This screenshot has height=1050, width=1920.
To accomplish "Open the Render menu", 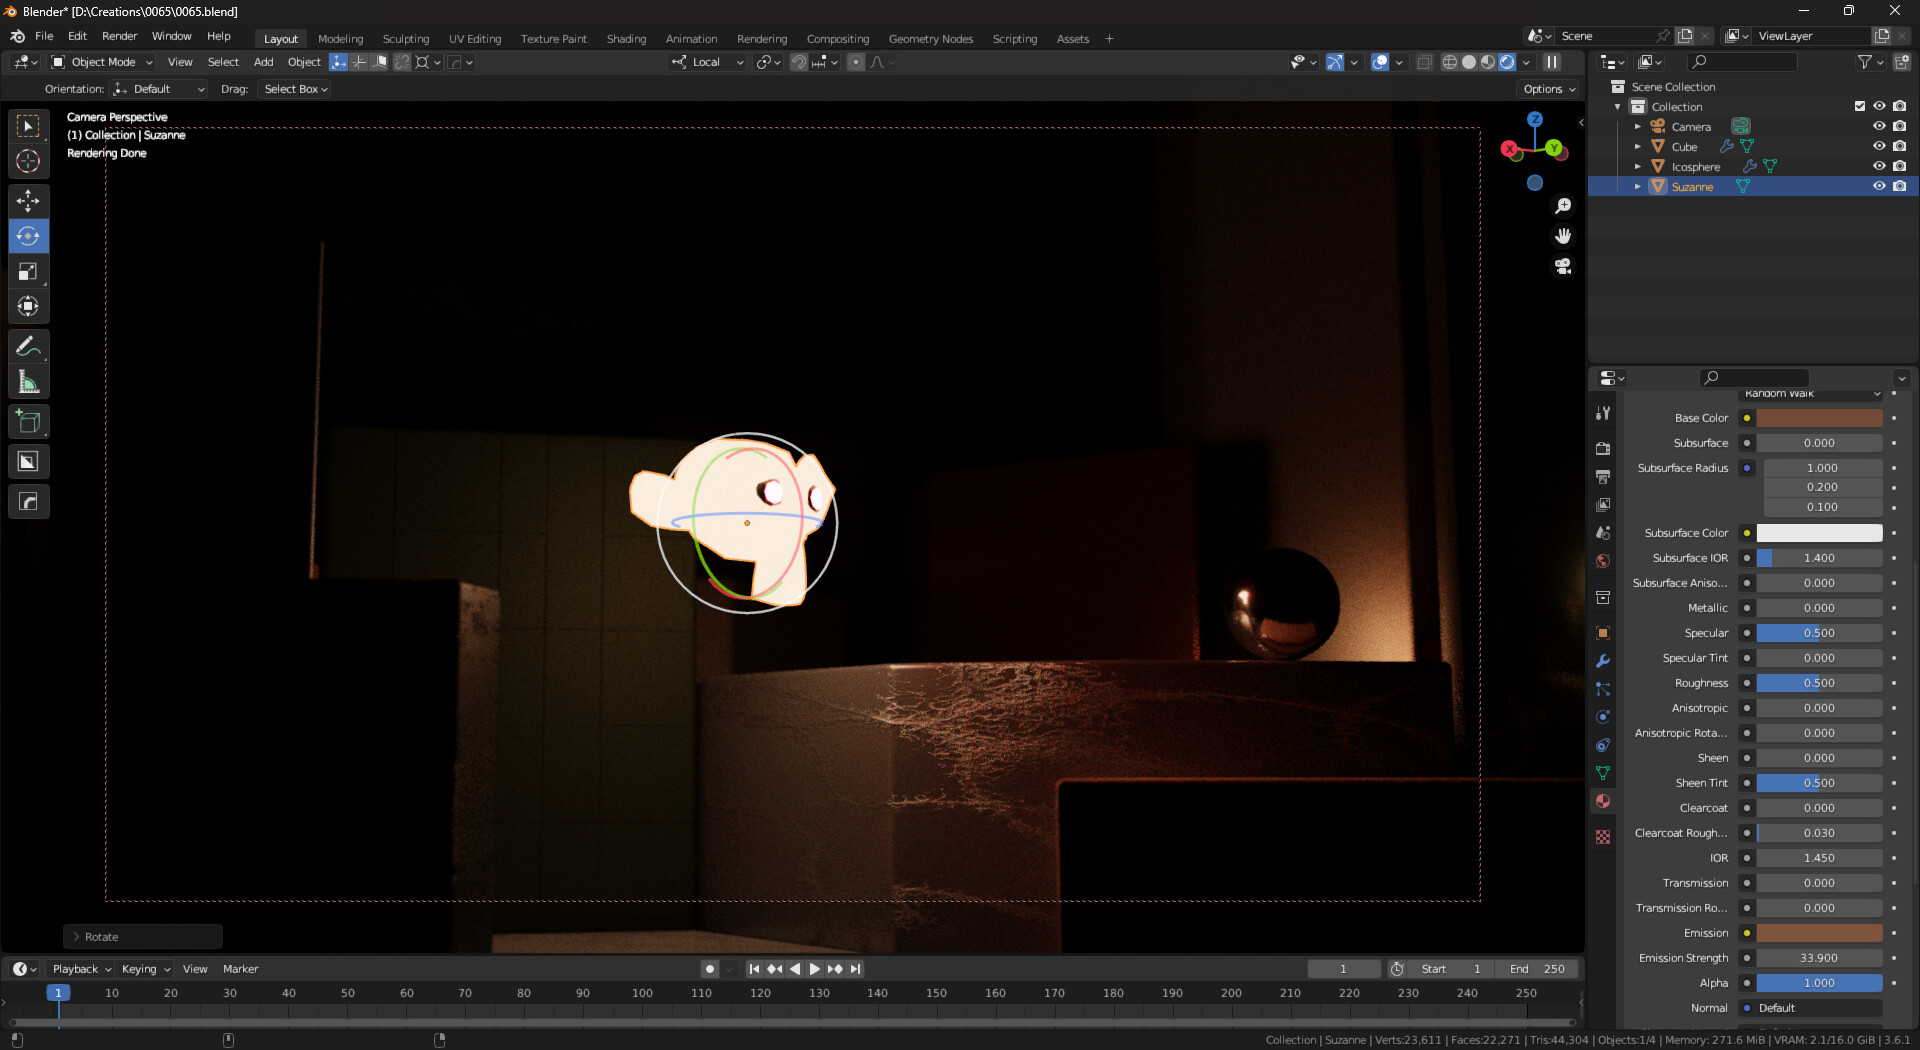I will coord(119,36).
